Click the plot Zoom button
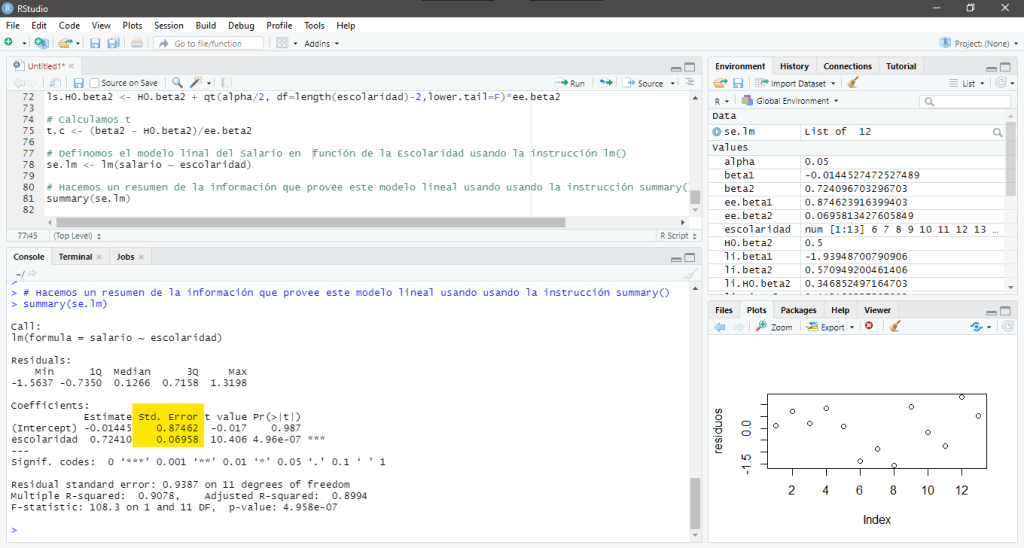Viewport: 1024px width, 548px height. 774,327
